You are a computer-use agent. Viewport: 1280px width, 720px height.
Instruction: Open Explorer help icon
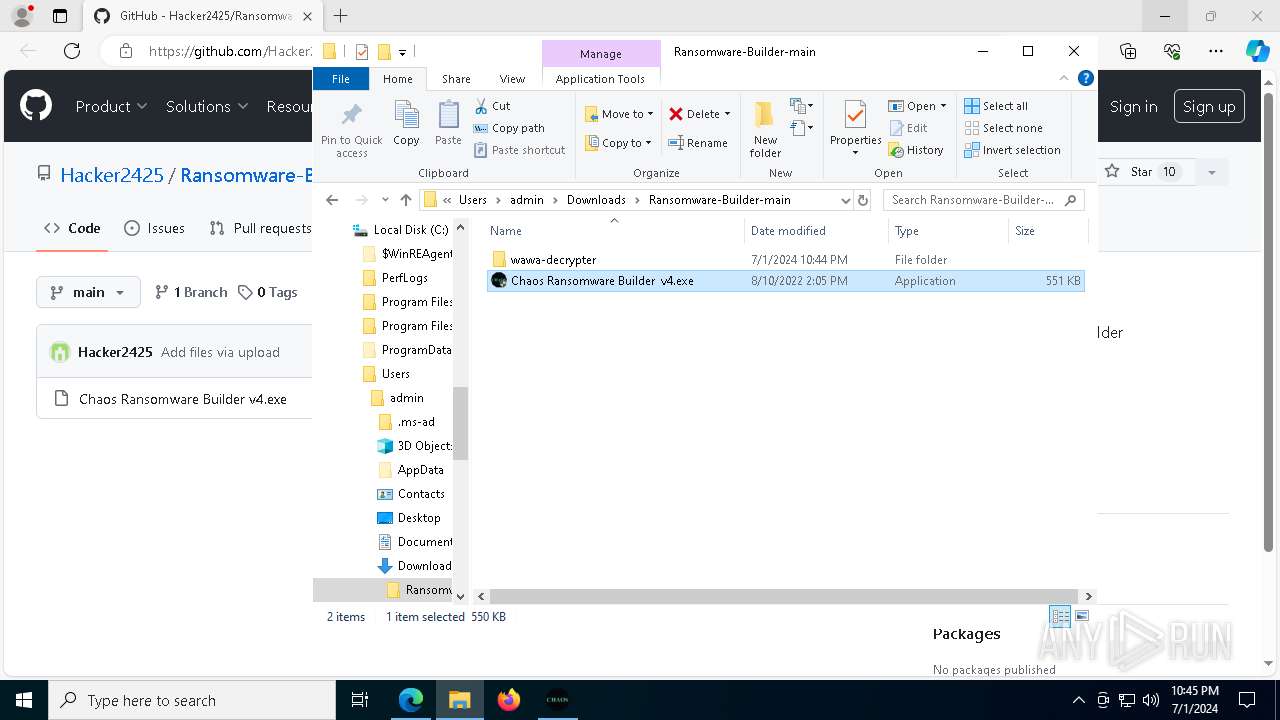1086,78
